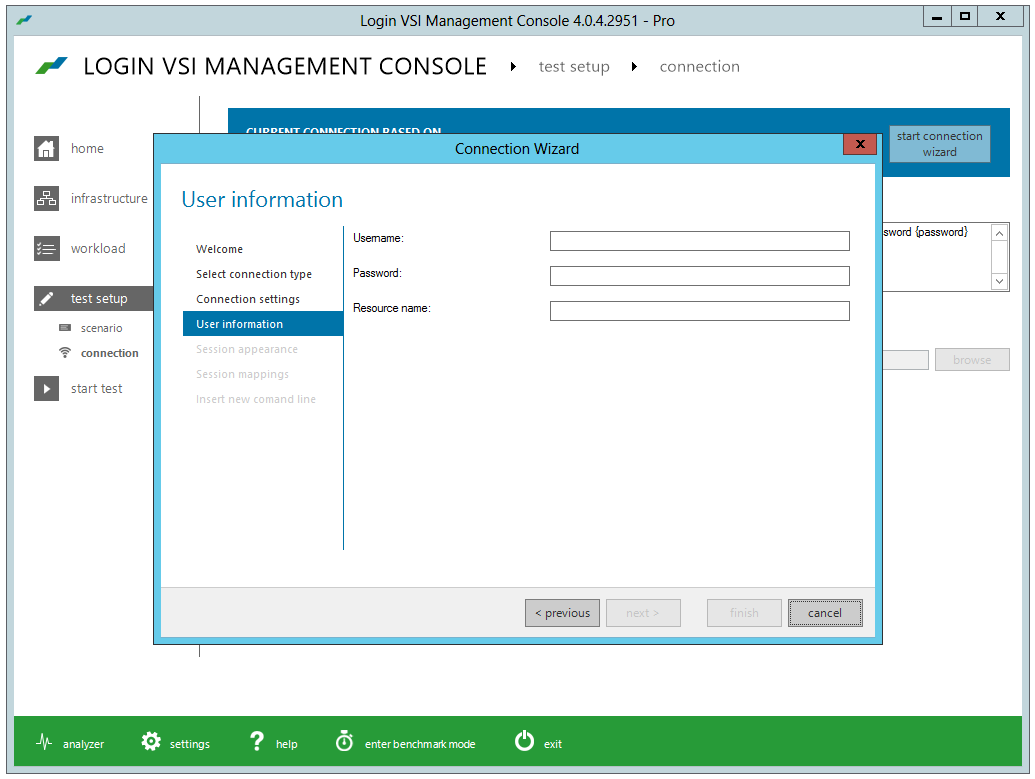This screenshot has width=1035, height=779.
Task: Click the help label in bottom bar
Action: (x=286, y=744)
